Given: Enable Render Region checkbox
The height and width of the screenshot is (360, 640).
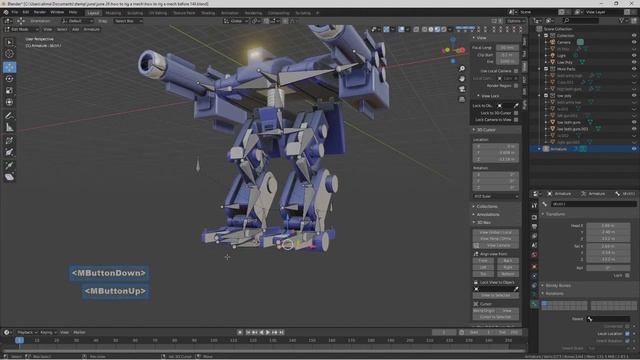Looking at the screenshot, I should coord(516,86).
